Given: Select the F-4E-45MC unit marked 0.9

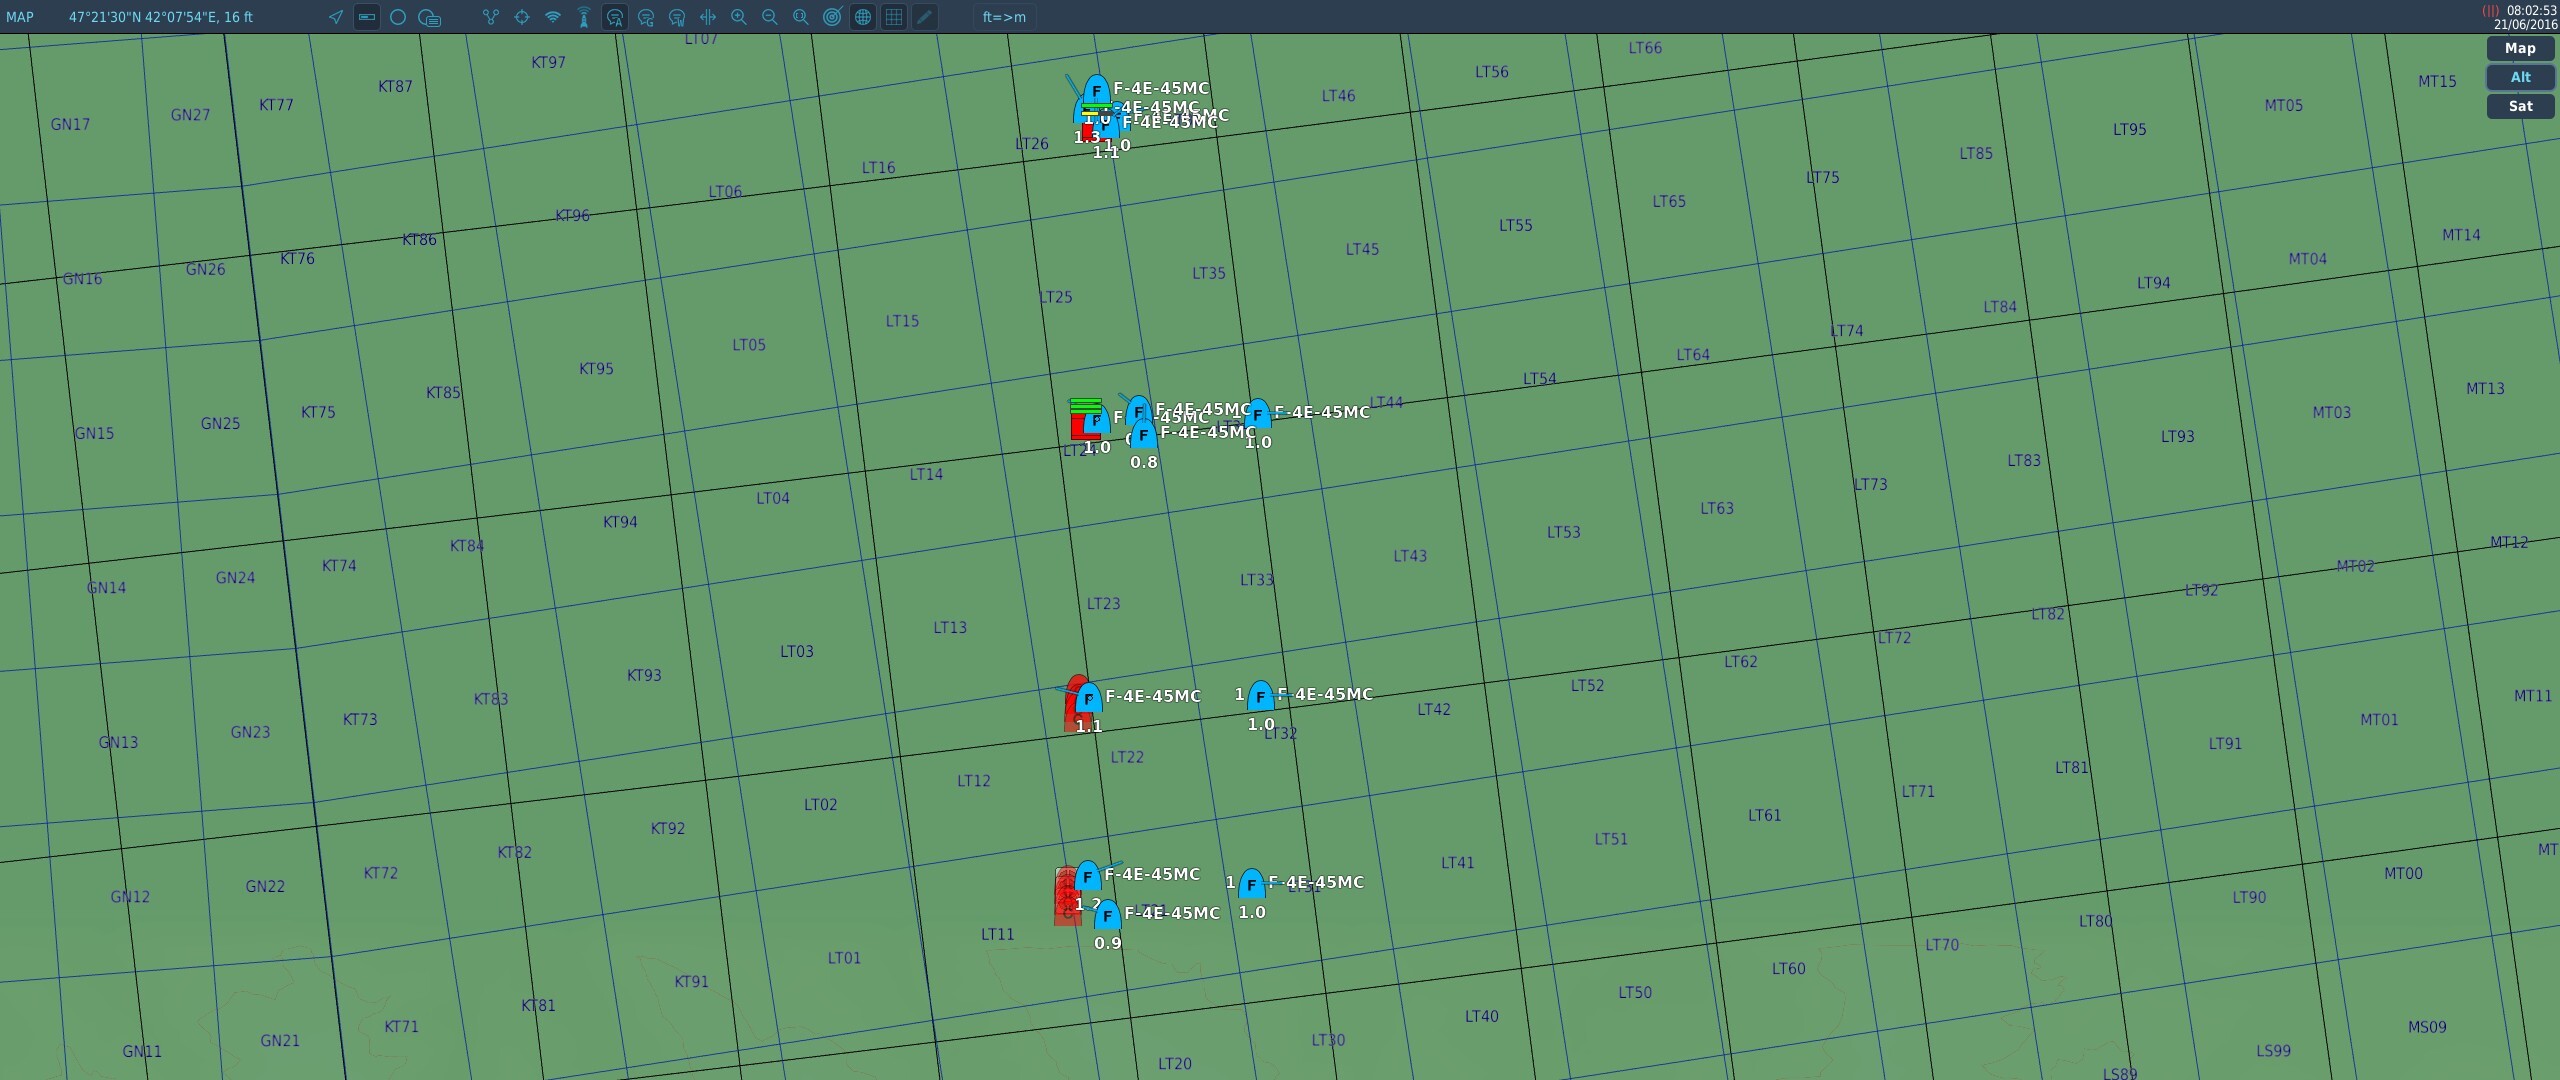Looking at the screenshot, I should pyautogui.click(x=1107, y=916).
